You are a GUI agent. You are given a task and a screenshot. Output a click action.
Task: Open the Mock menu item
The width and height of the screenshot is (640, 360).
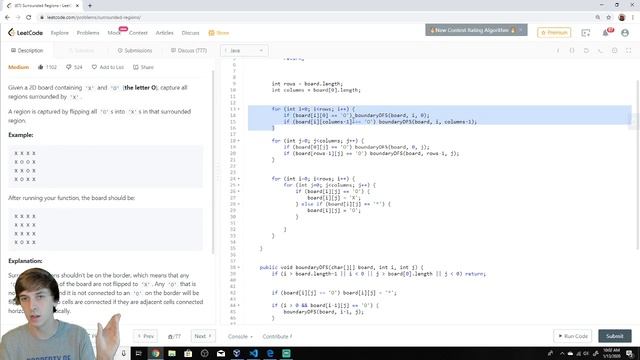coord(114,33)
